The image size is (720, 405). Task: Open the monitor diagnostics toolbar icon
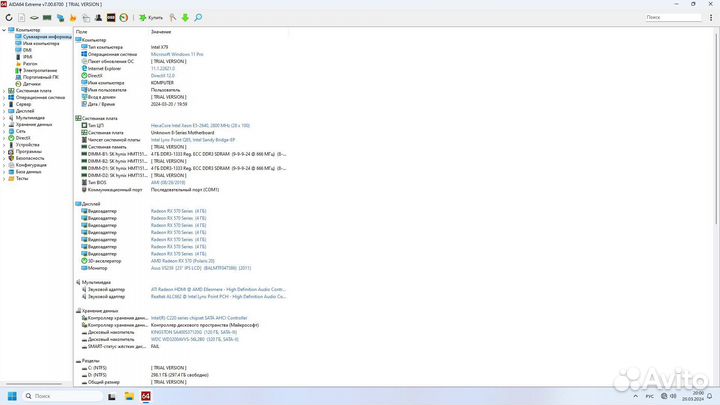[60, 17]
